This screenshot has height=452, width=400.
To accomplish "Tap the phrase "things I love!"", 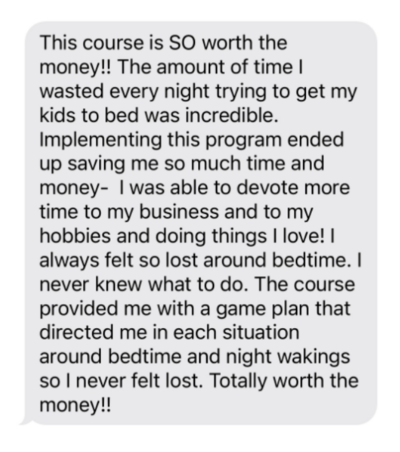I will pyautogui.click(x=268, y=236).
